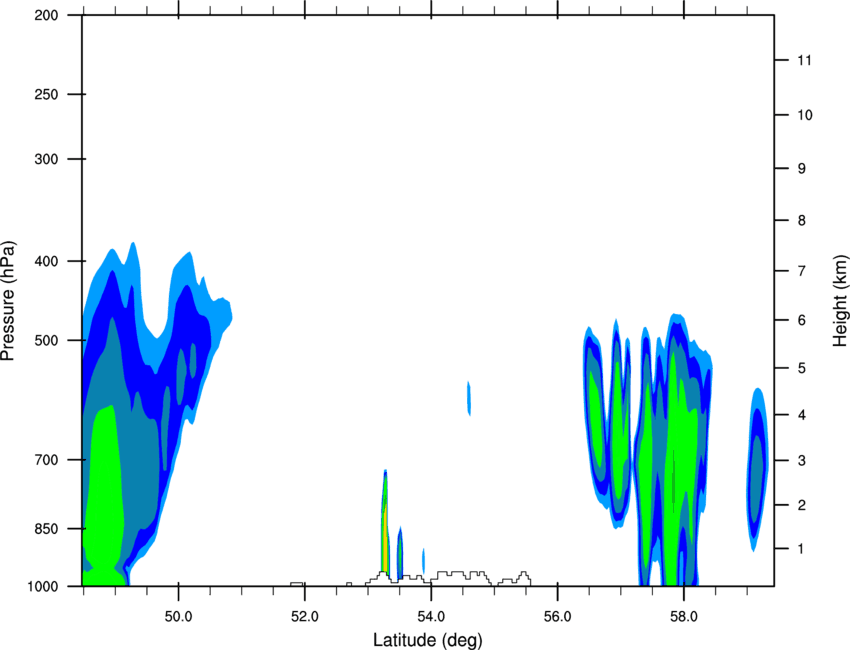Click the 5 km height label
Viewport: 850px width, 650px height.
[802, 368]
